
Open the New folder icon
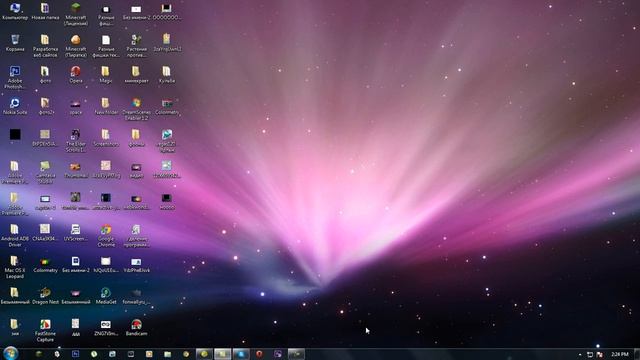tap(106, 106)
